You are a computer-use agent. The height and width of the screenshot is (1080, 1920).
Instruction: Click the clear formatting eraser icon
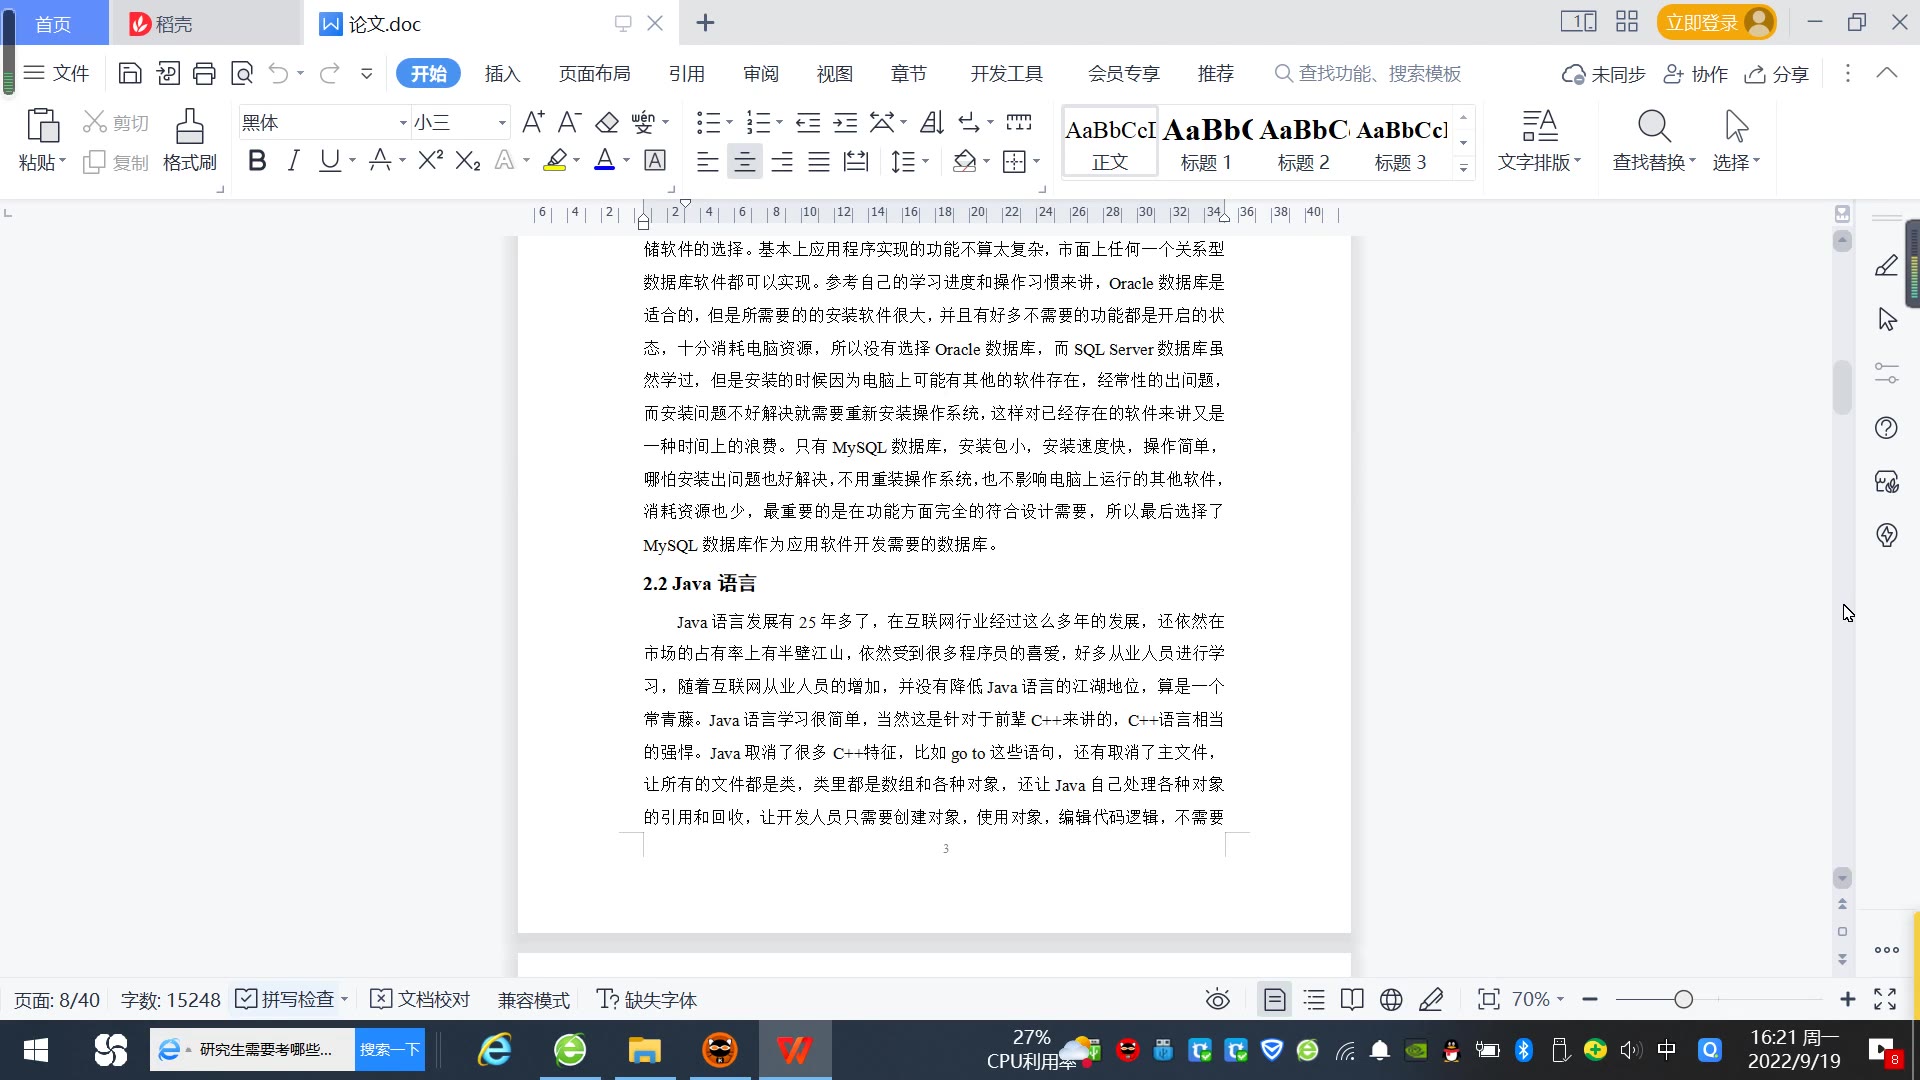pyautogui.click(x=607, y=123)
